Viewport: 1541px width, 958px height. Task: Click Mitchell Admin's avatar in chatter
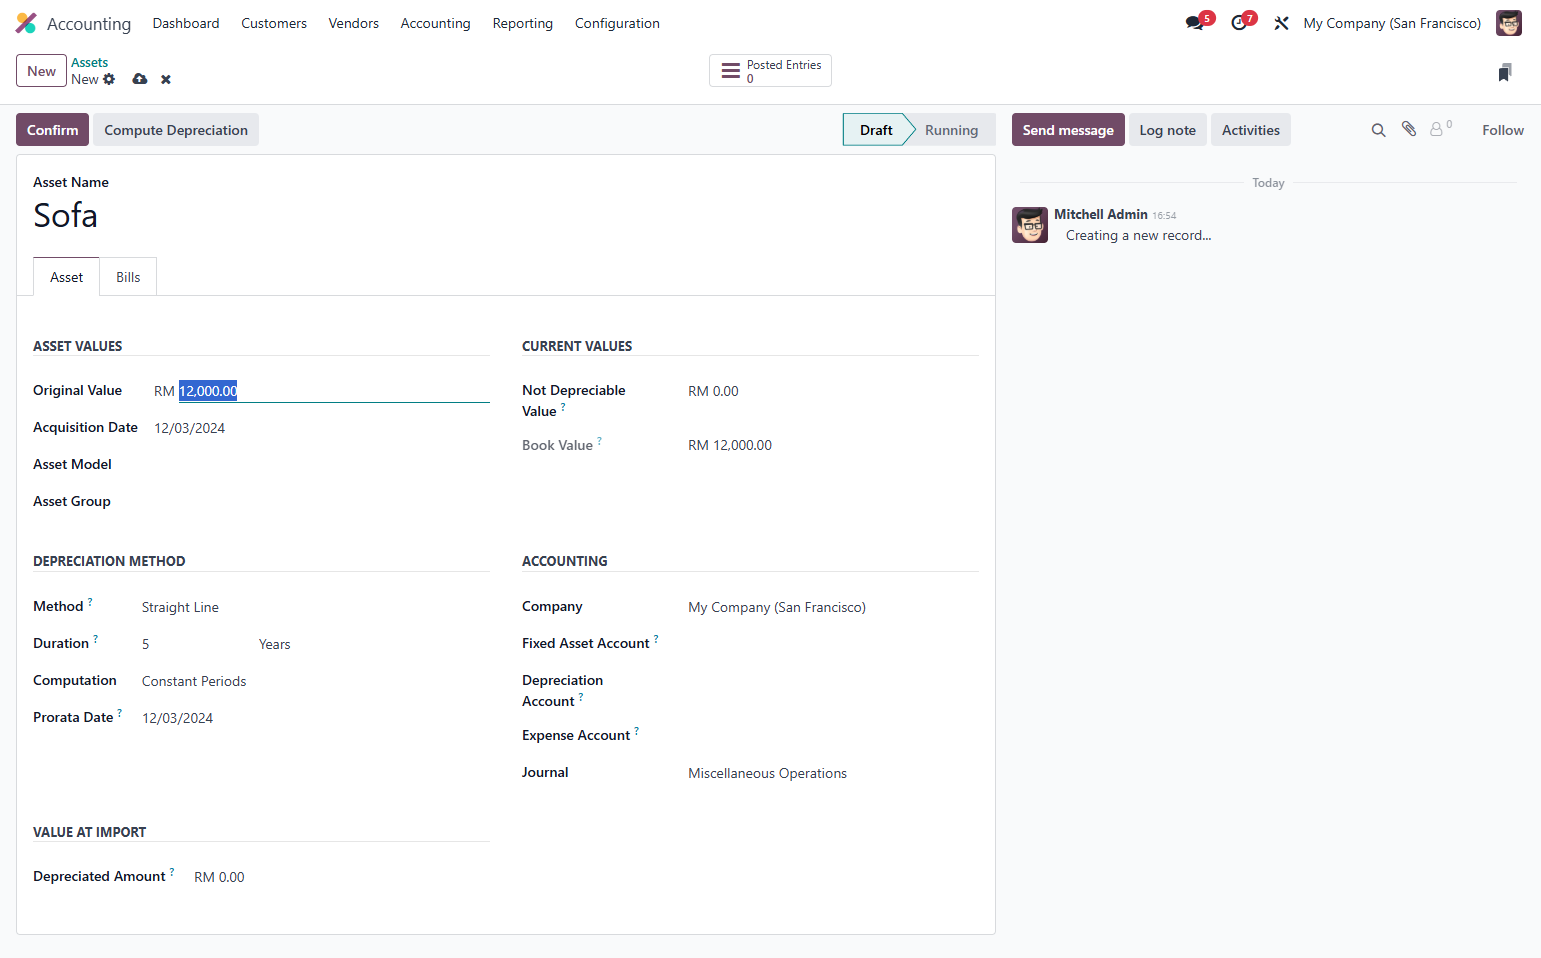[1030, 225]
